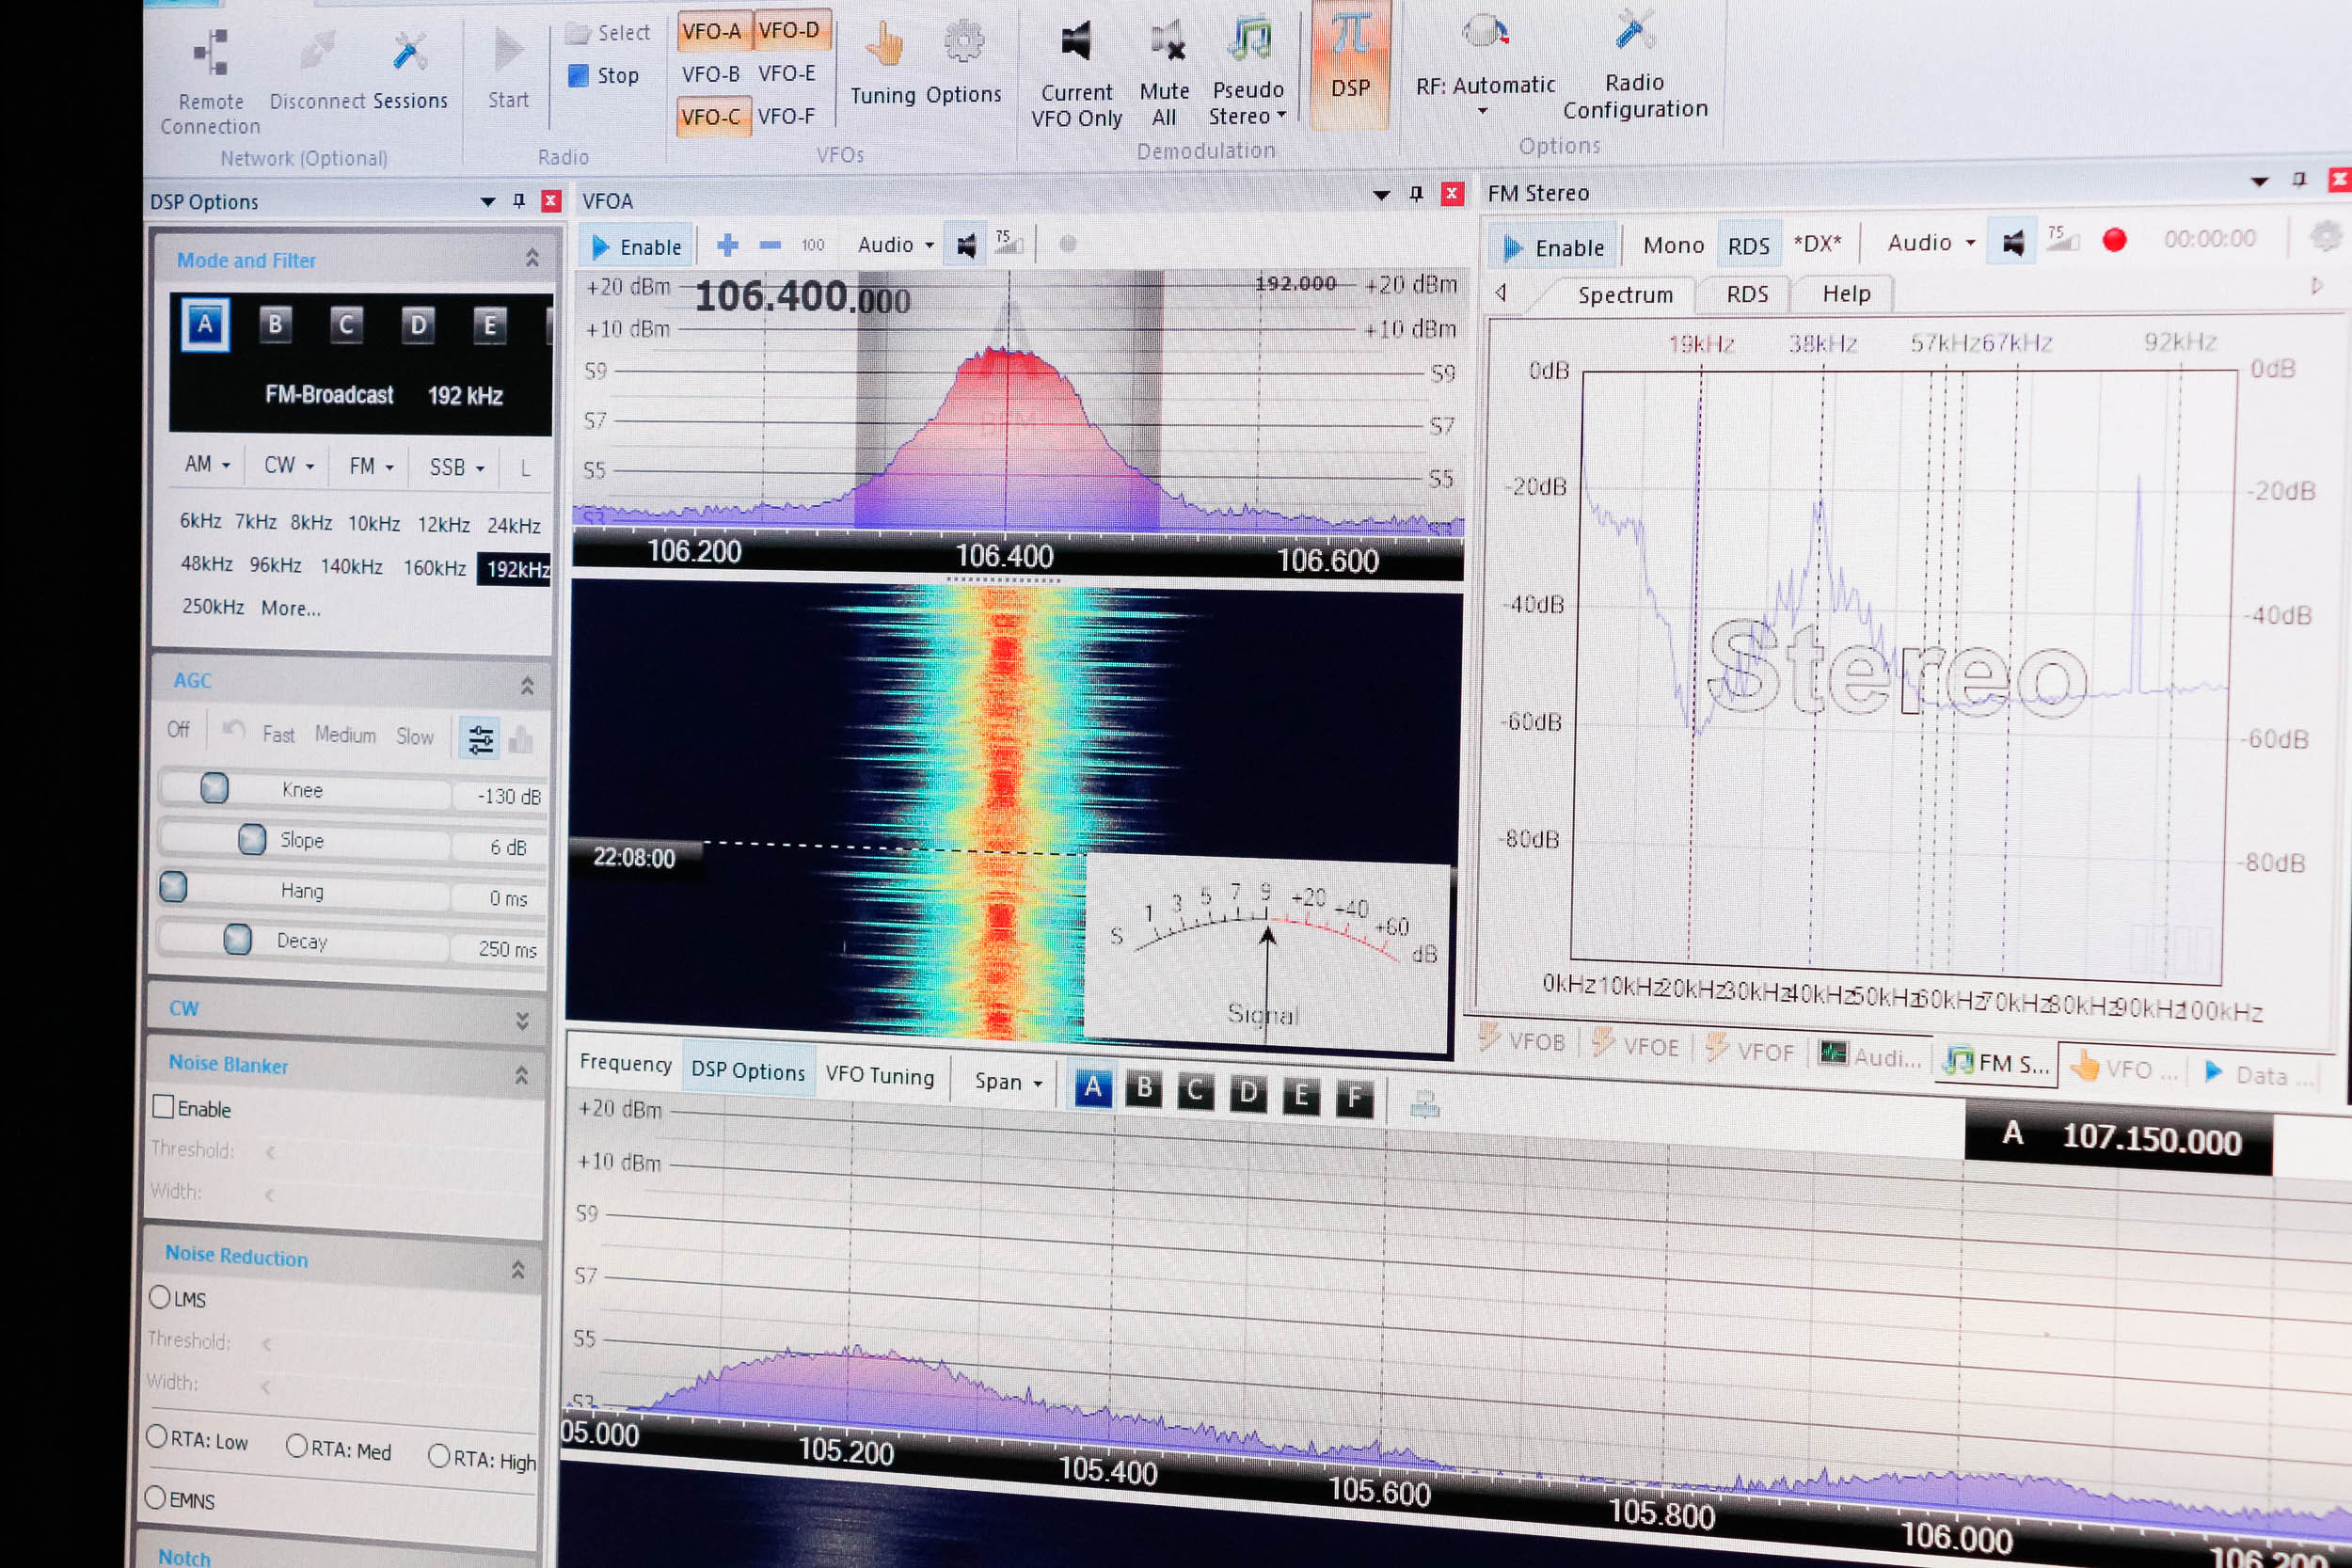Open the FM Stereo Audio dropdown
Screen dimensions: 2352x1568
[1931, 243]
